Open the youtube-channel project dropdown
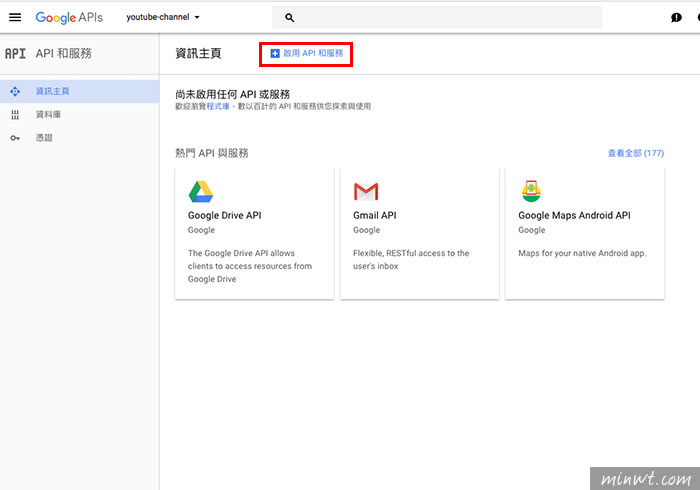Viewport: 700px width, 490px height. point(162,17)
